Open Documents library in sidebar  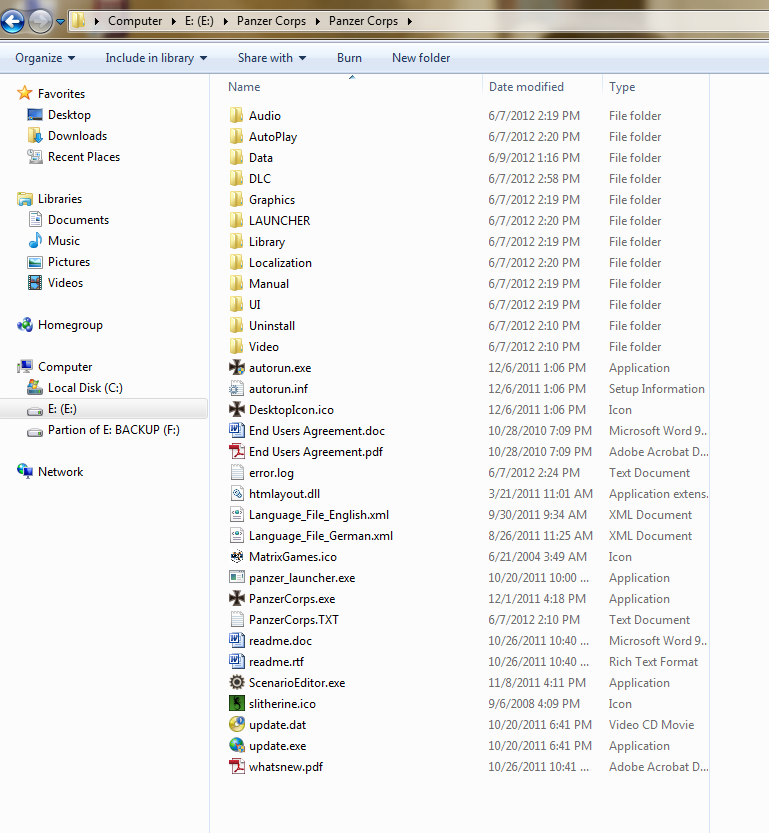(x=78, y=220)
